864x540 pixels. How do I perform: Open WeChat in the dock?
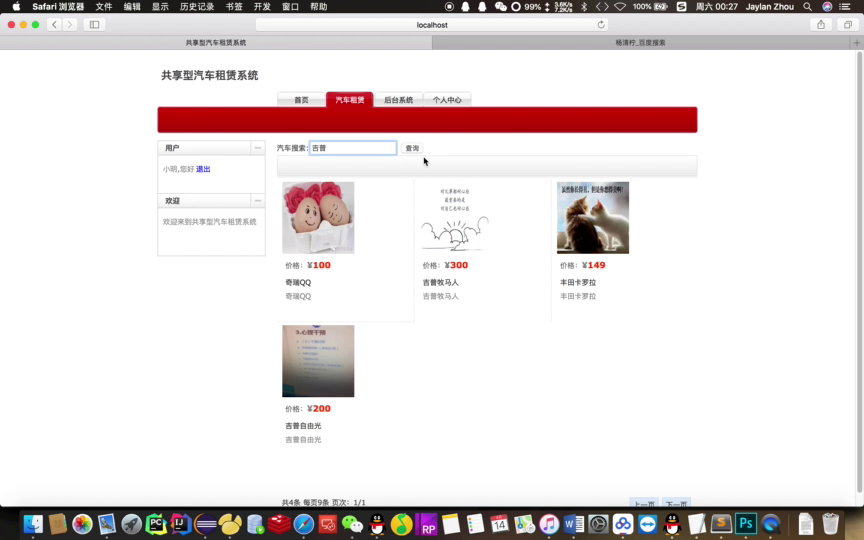353,524
